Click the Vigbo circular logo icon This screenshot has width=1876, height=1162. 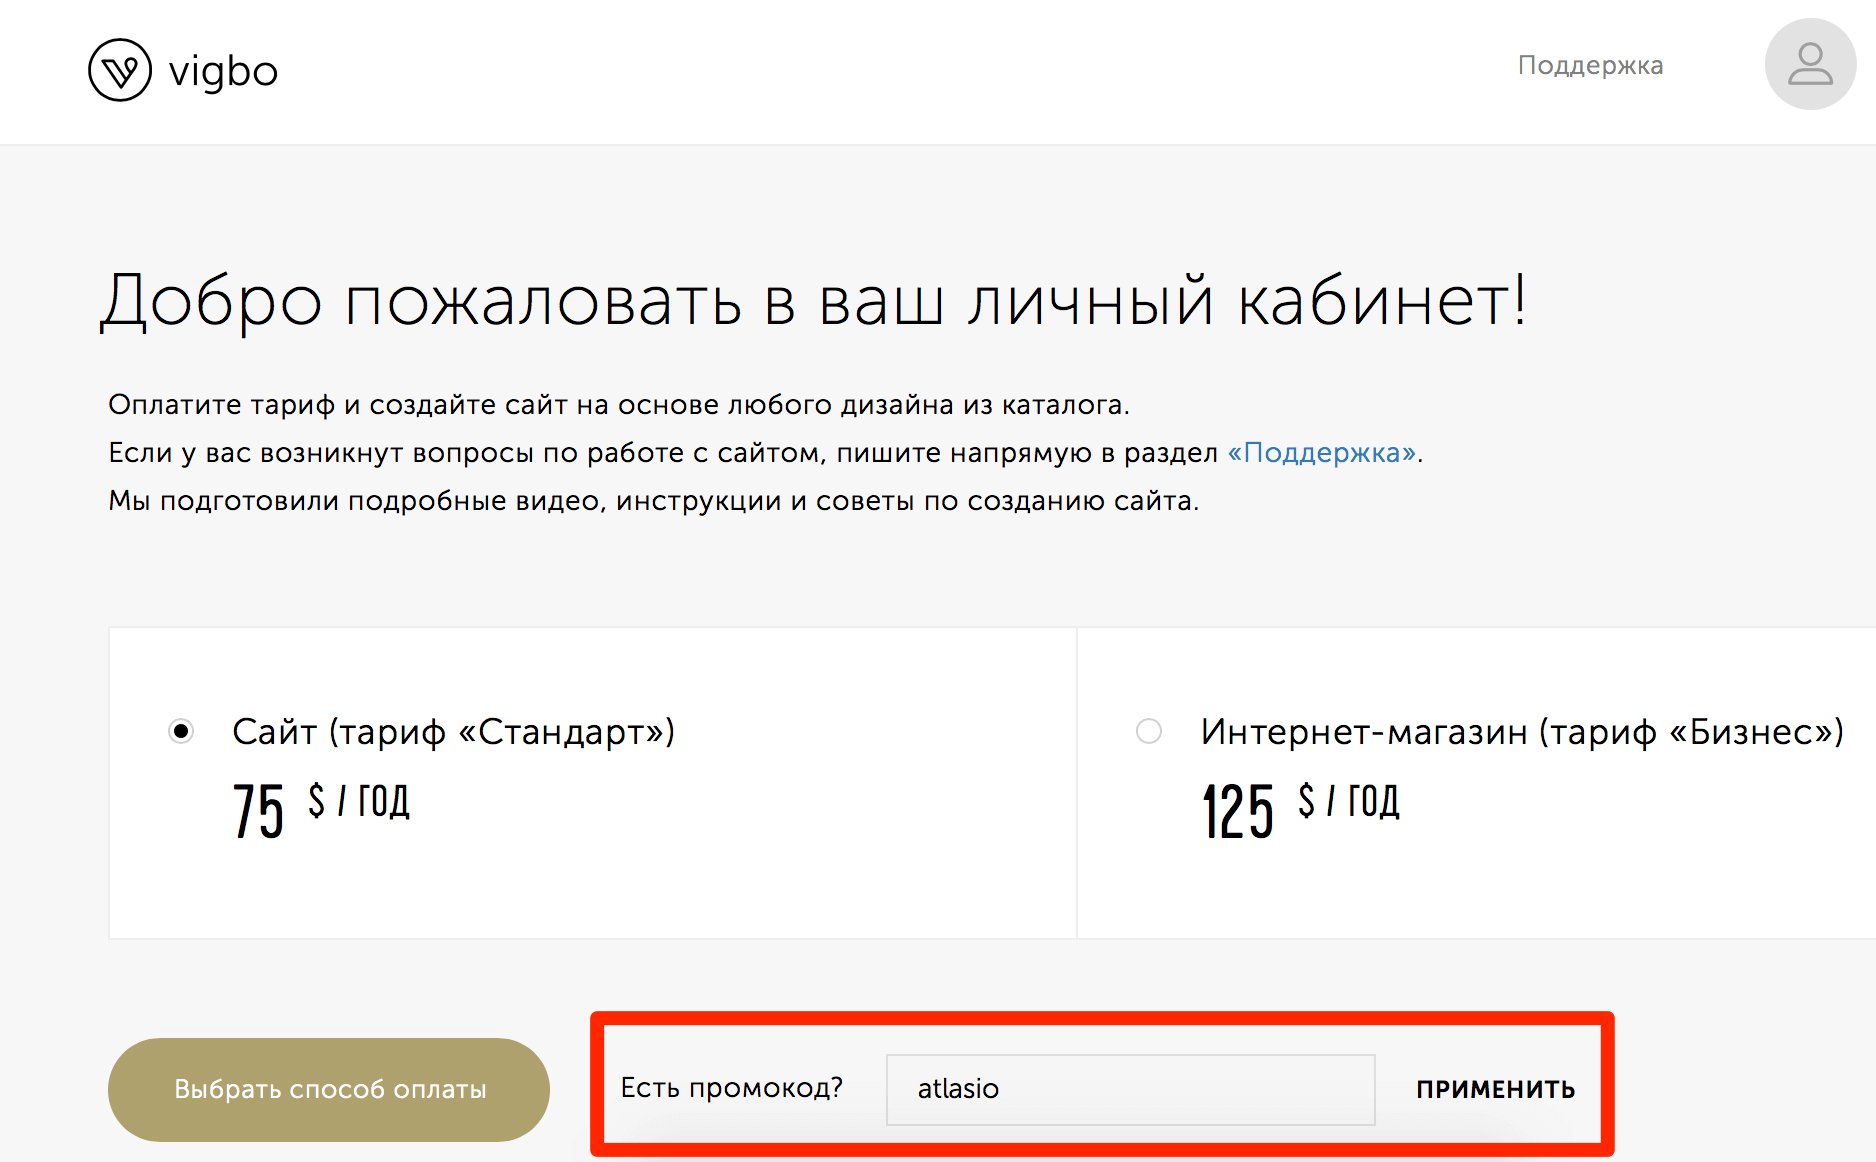(x=120, y=71)
